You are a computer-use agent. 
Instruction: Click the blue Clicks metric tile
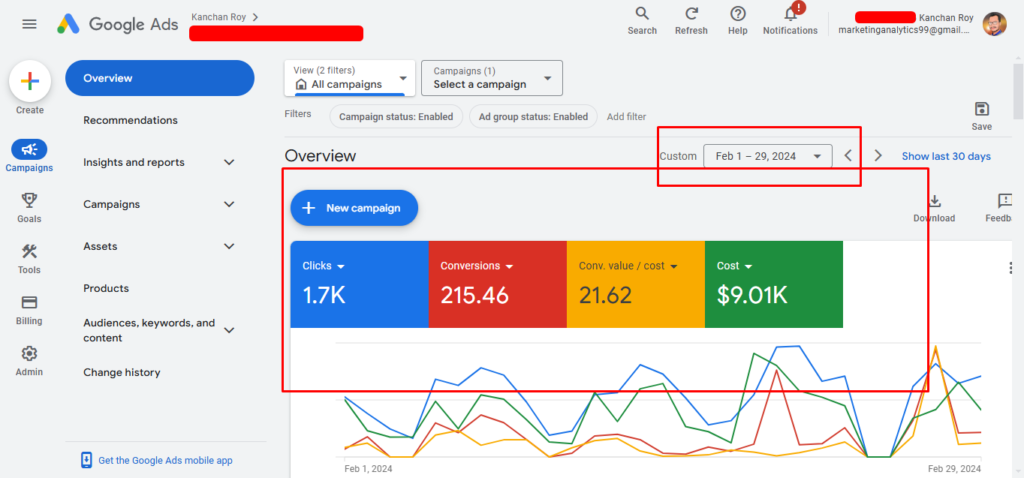coord(360,284)
